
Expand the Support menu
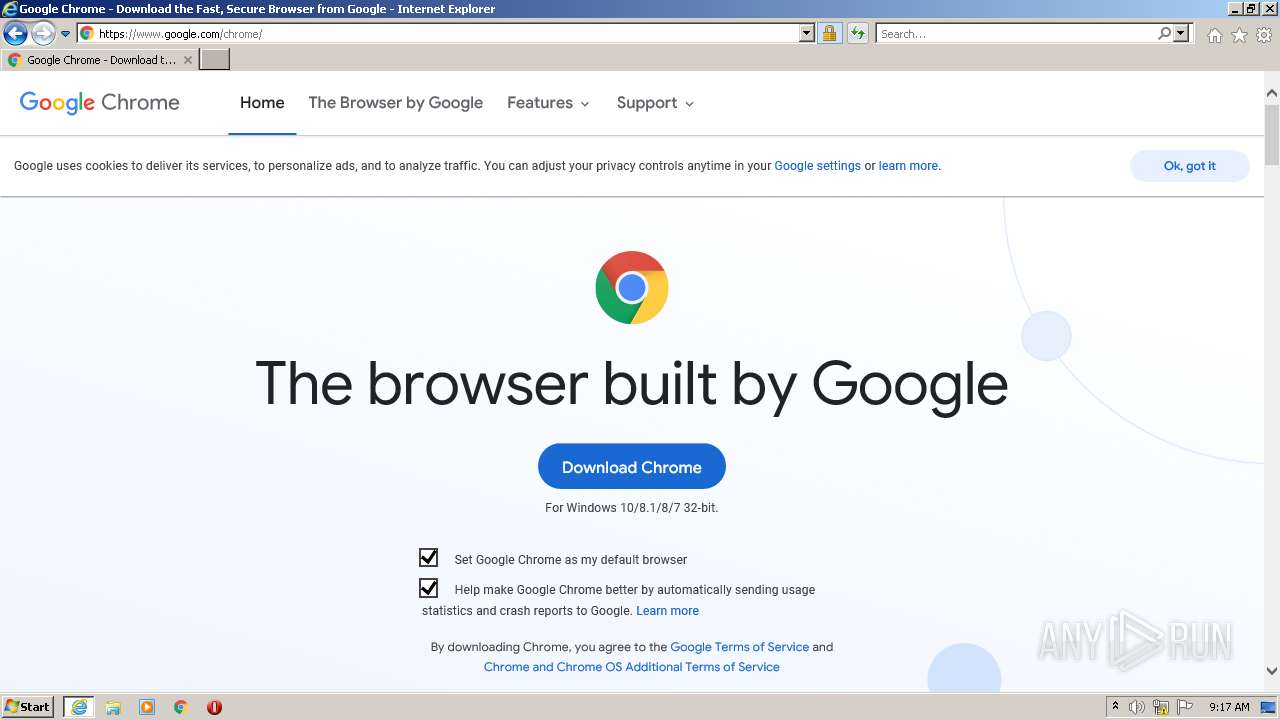(x=655, y=103)
